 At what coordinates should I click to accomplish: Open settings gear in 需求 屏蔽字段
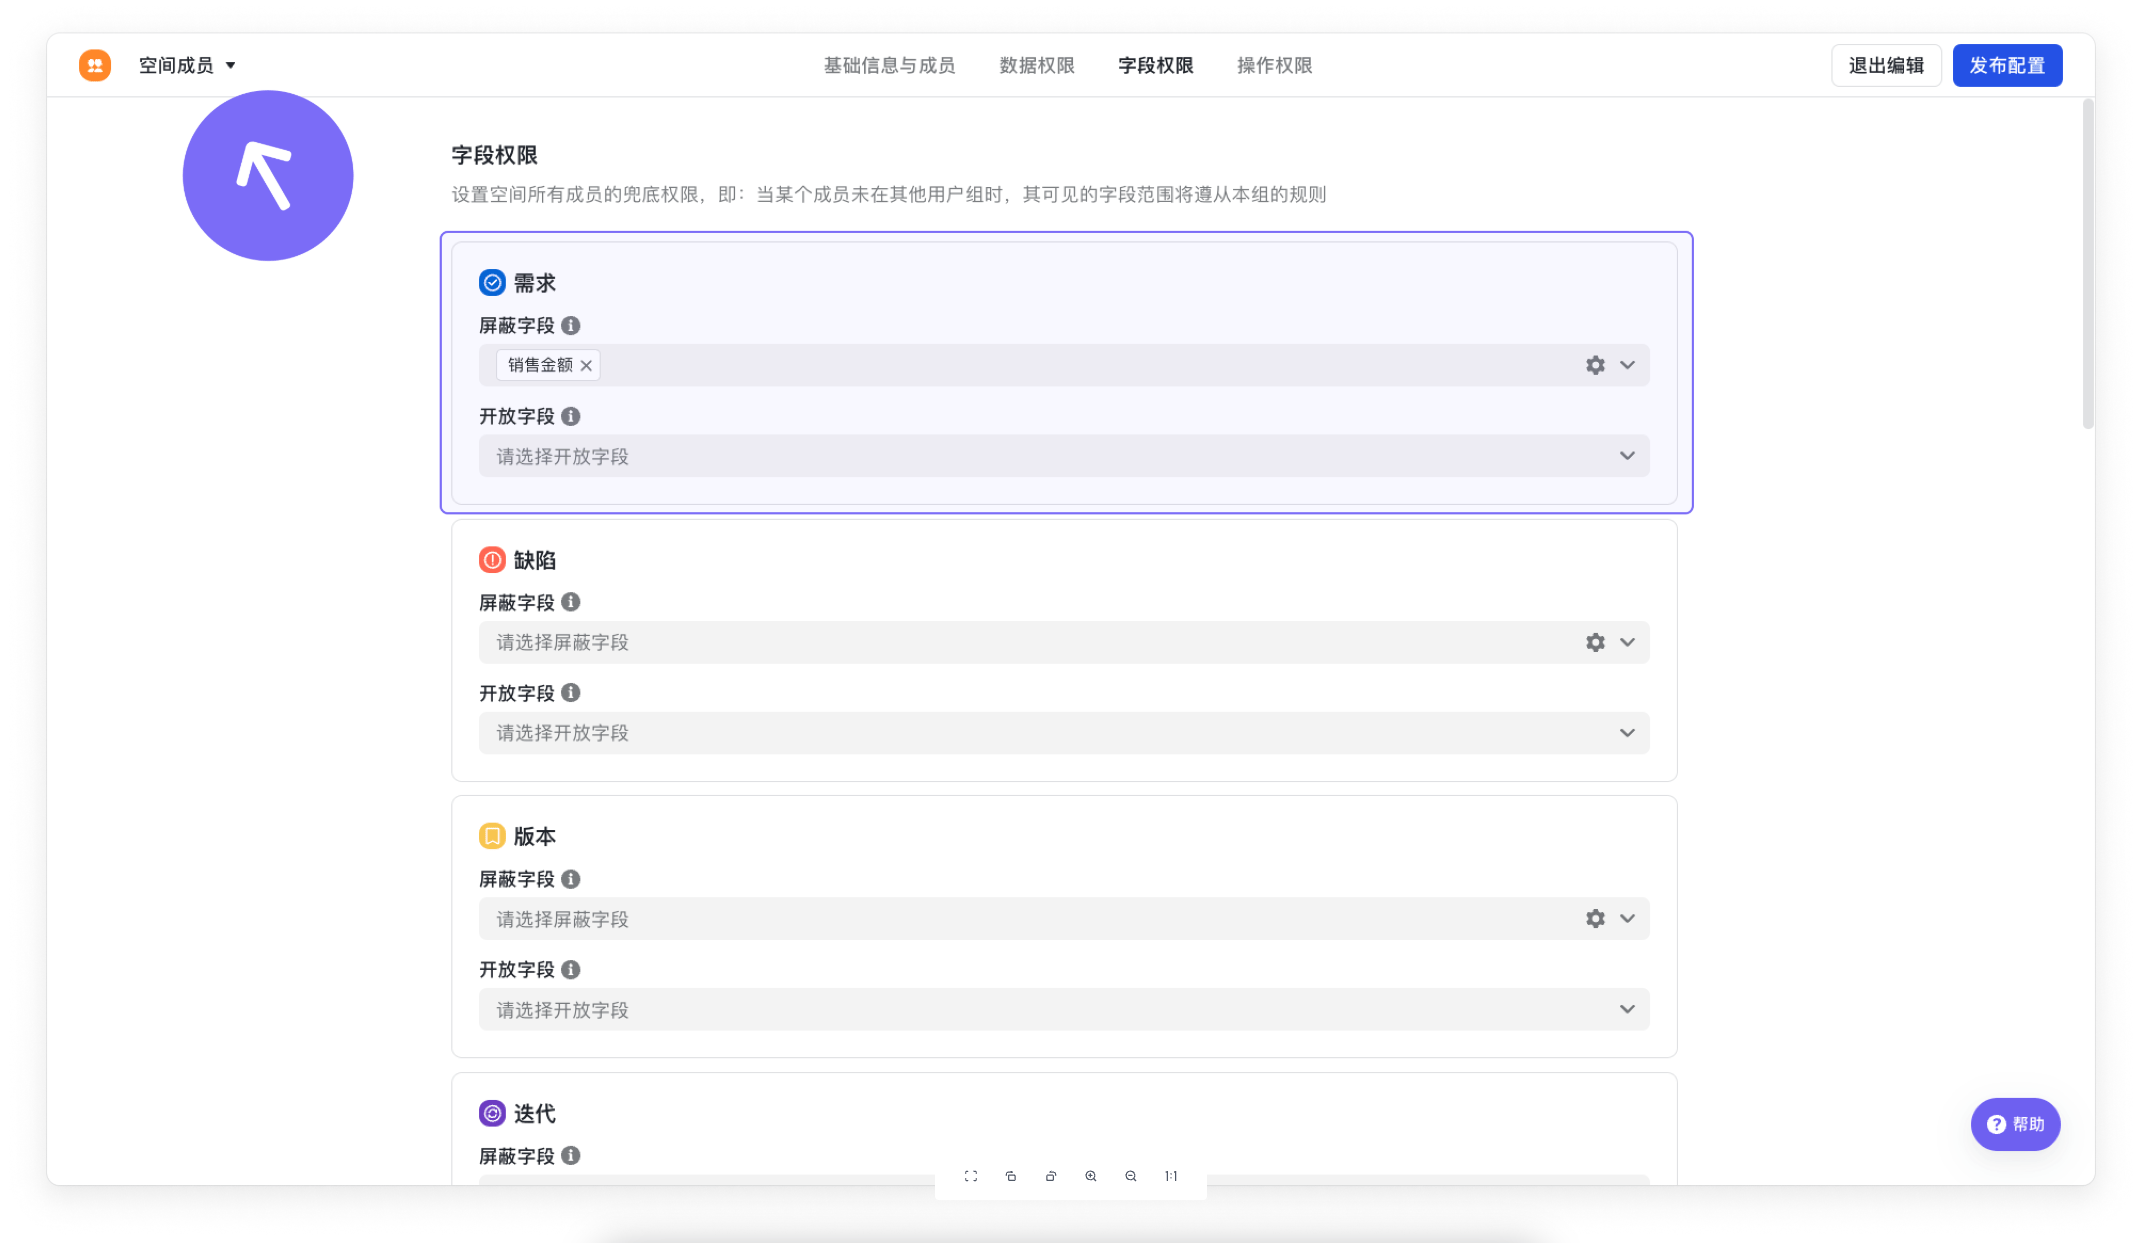point(1595,365)
